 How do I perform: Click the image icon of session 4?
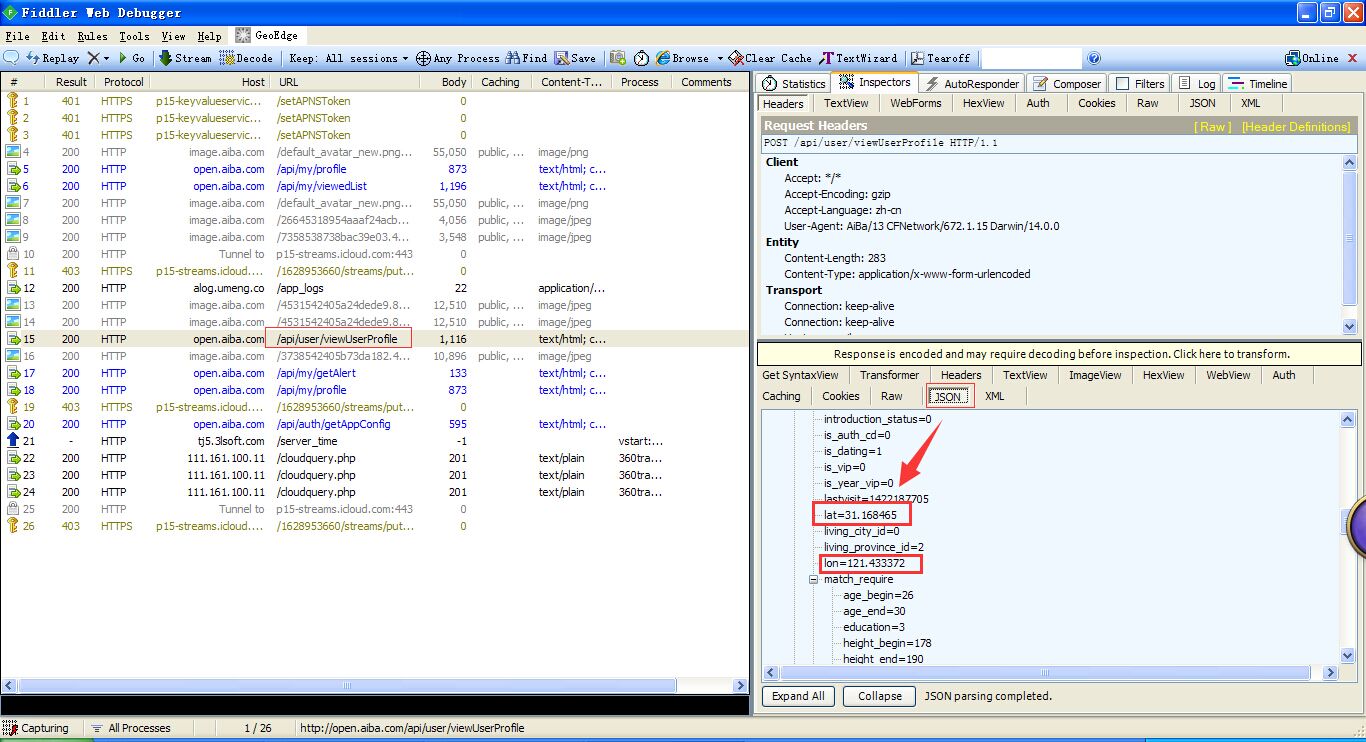pos(13,152)
